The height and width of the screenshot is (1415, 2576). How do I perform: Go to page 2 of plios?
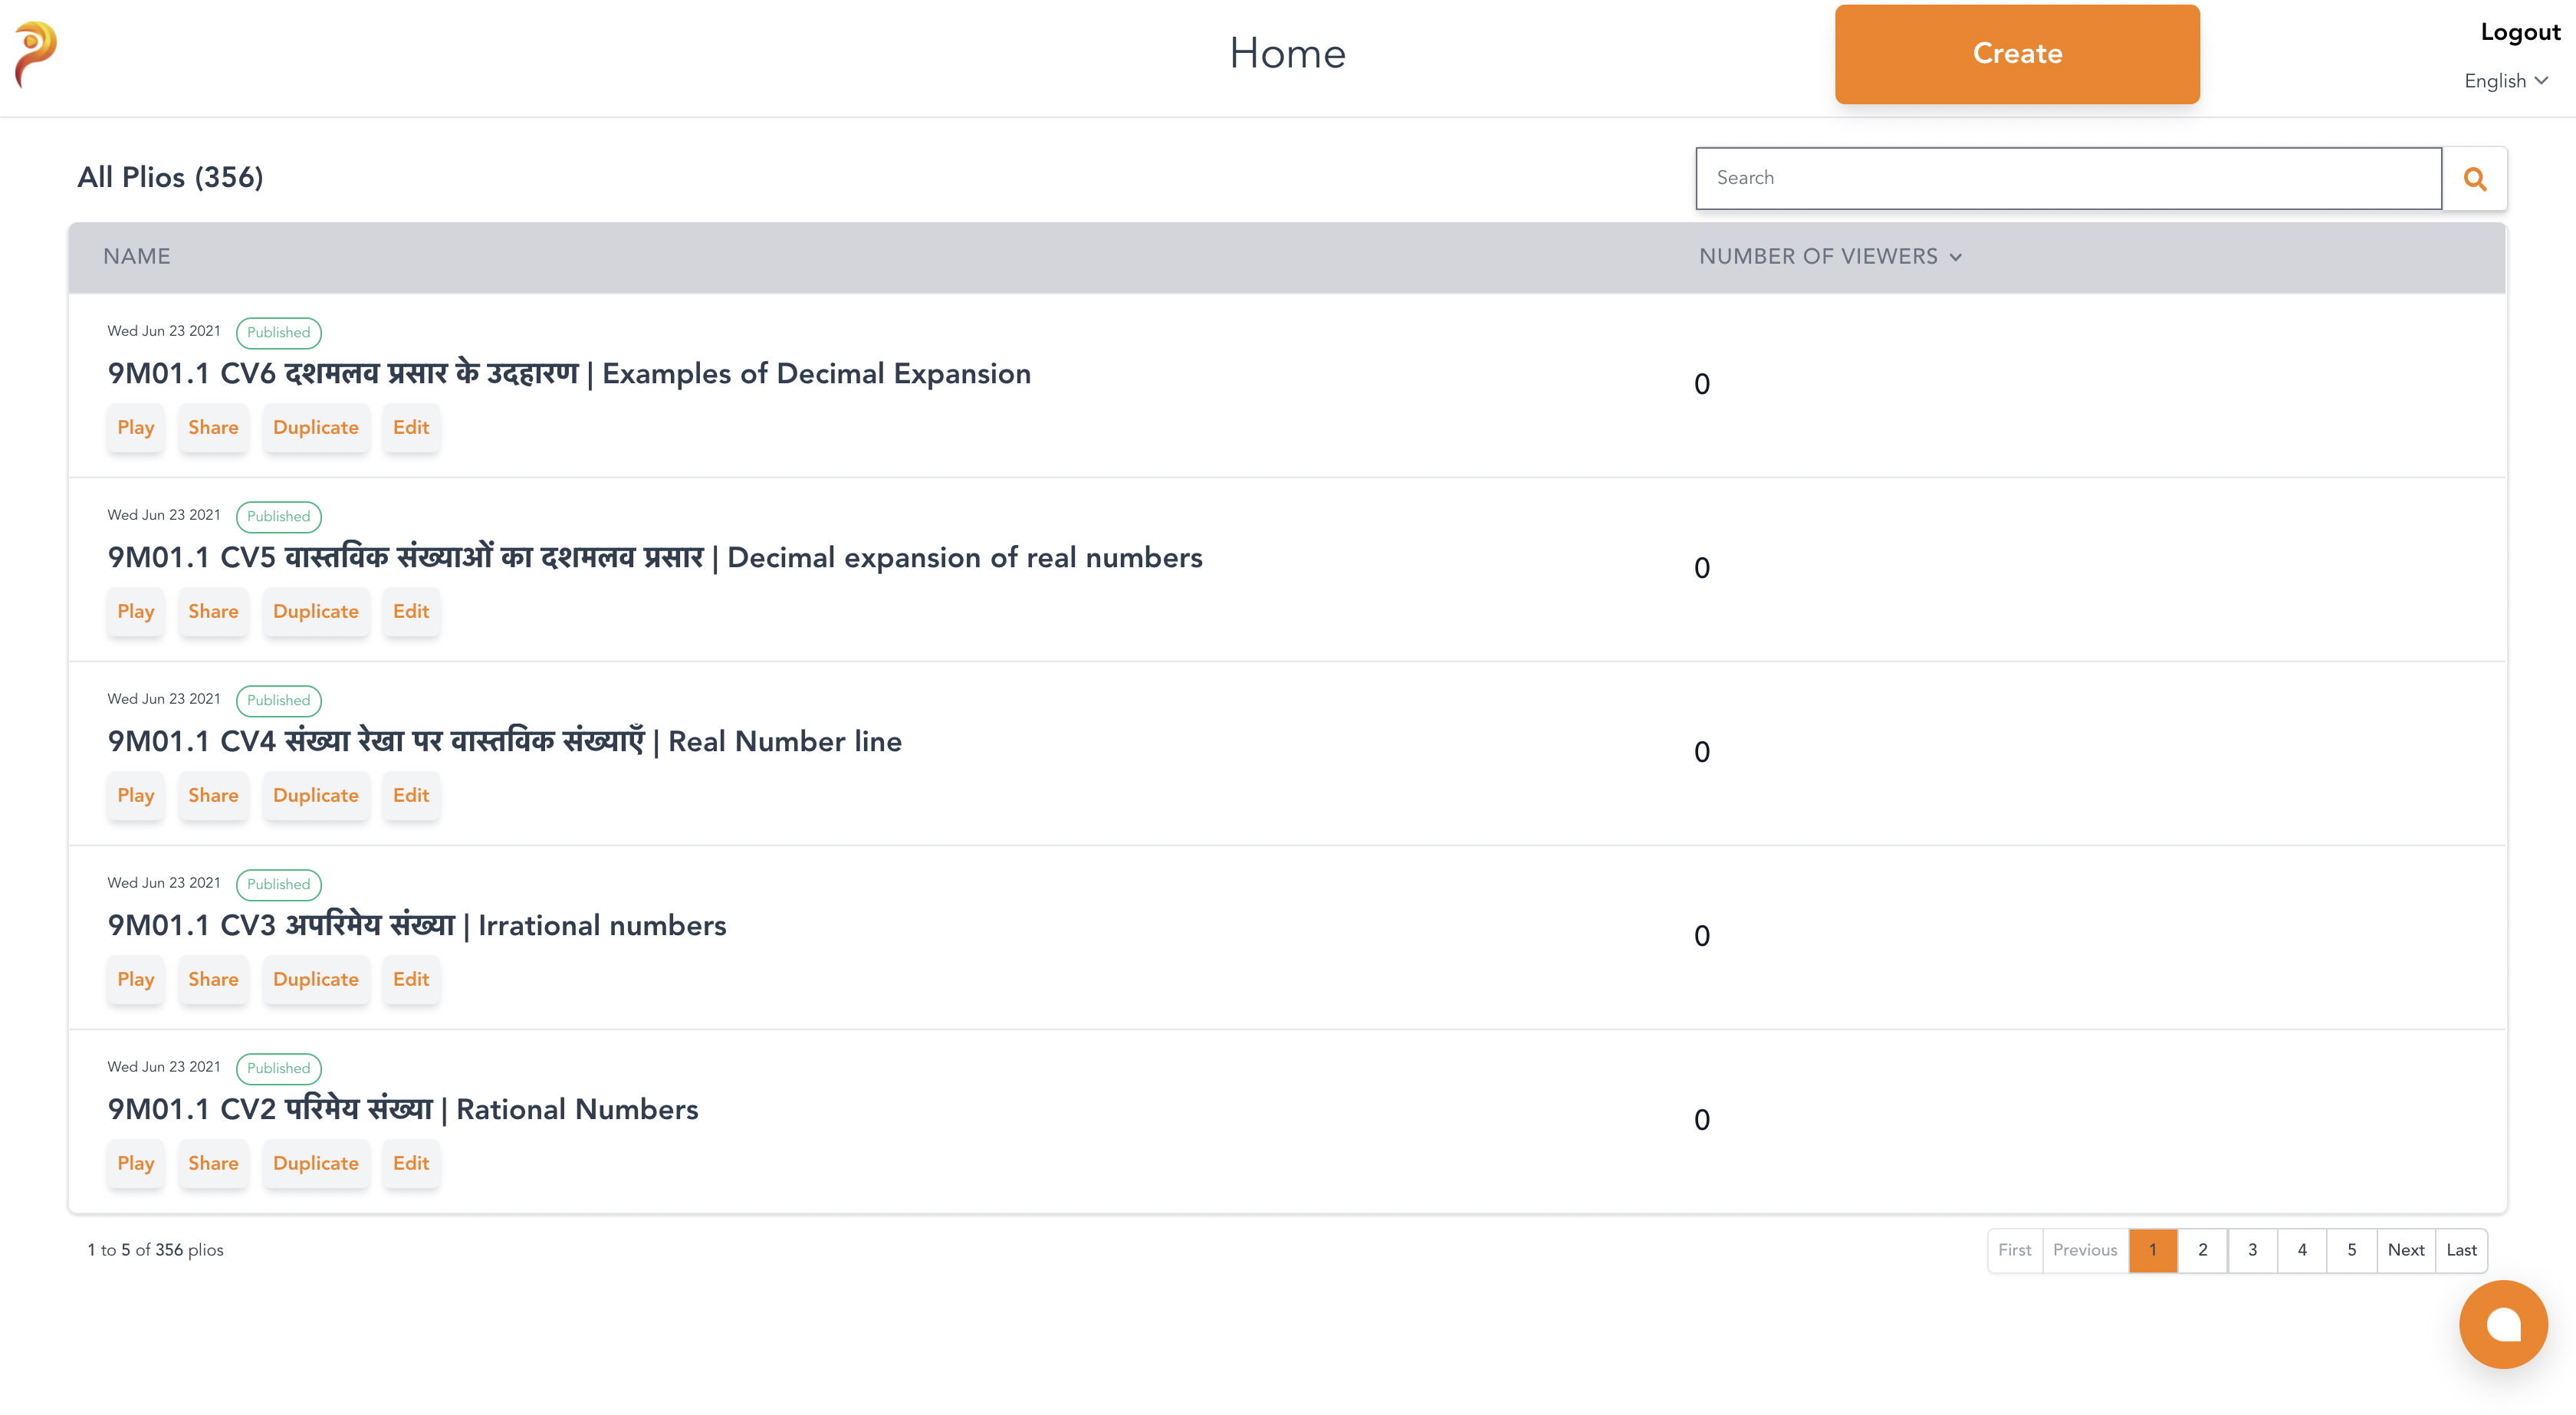2202,1250
